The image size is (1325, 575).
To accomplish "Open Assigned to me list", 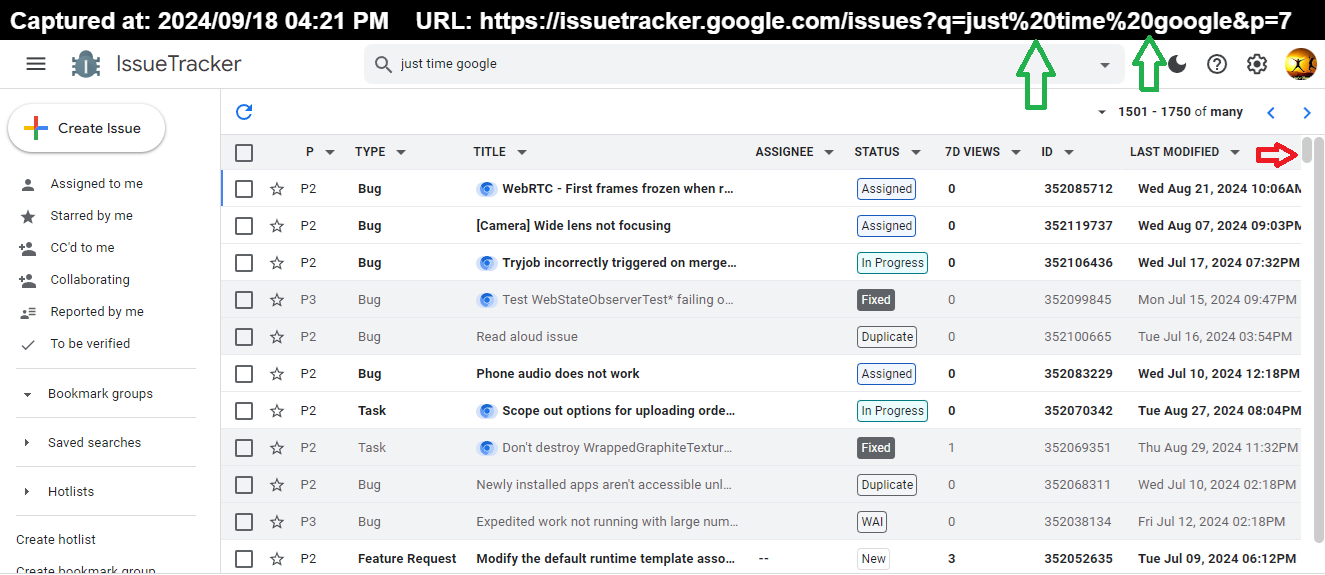I will (97, 184).
